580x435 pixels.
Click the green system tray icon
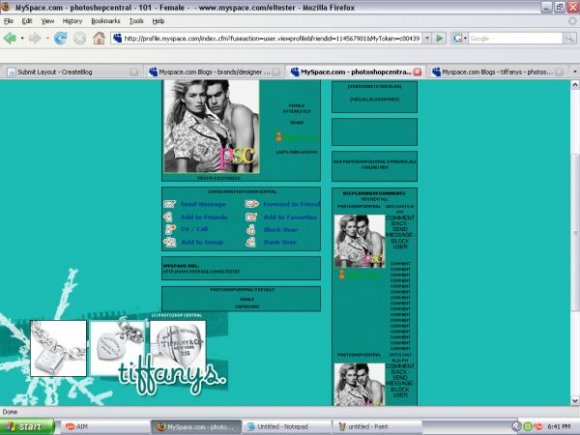pyautogui.click(x=527, y=426)
